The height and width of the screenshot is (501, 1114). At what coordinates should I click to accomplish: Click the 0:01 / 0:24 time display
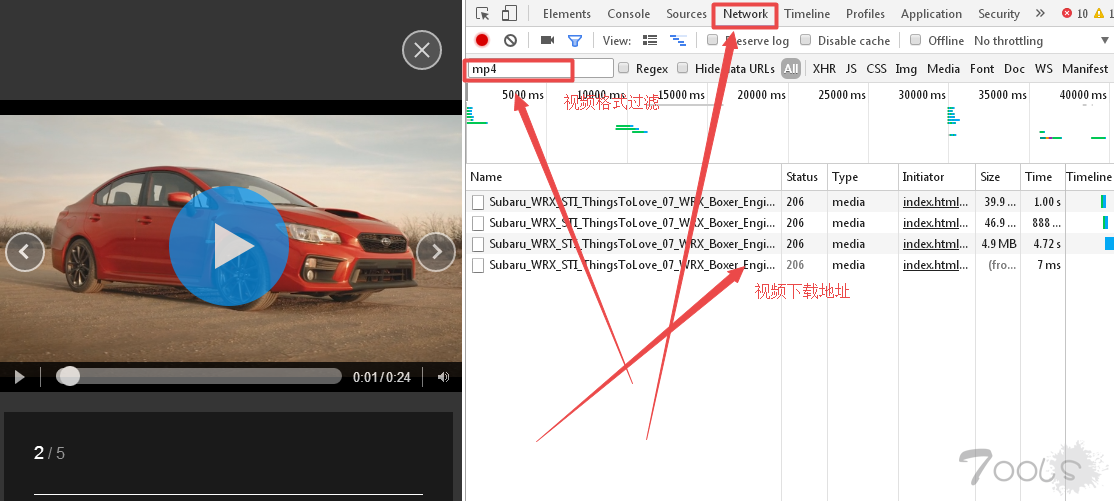pyautogui.click(x=382, y=377)
